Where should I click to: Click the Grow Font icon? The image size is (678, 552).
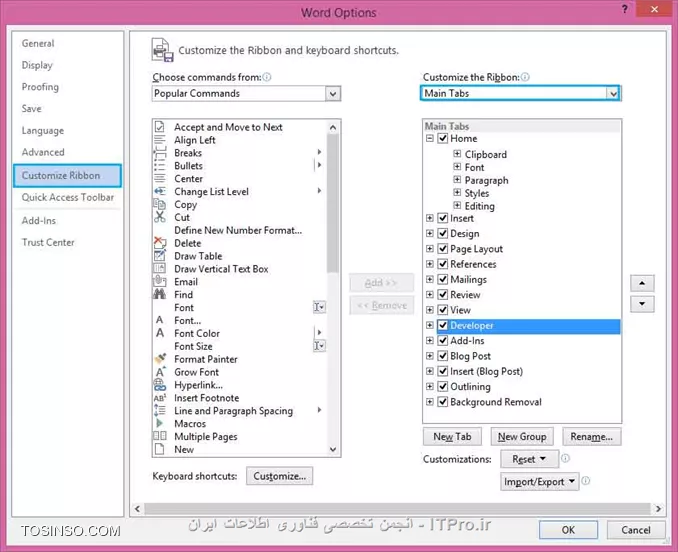tap(160, 372)
